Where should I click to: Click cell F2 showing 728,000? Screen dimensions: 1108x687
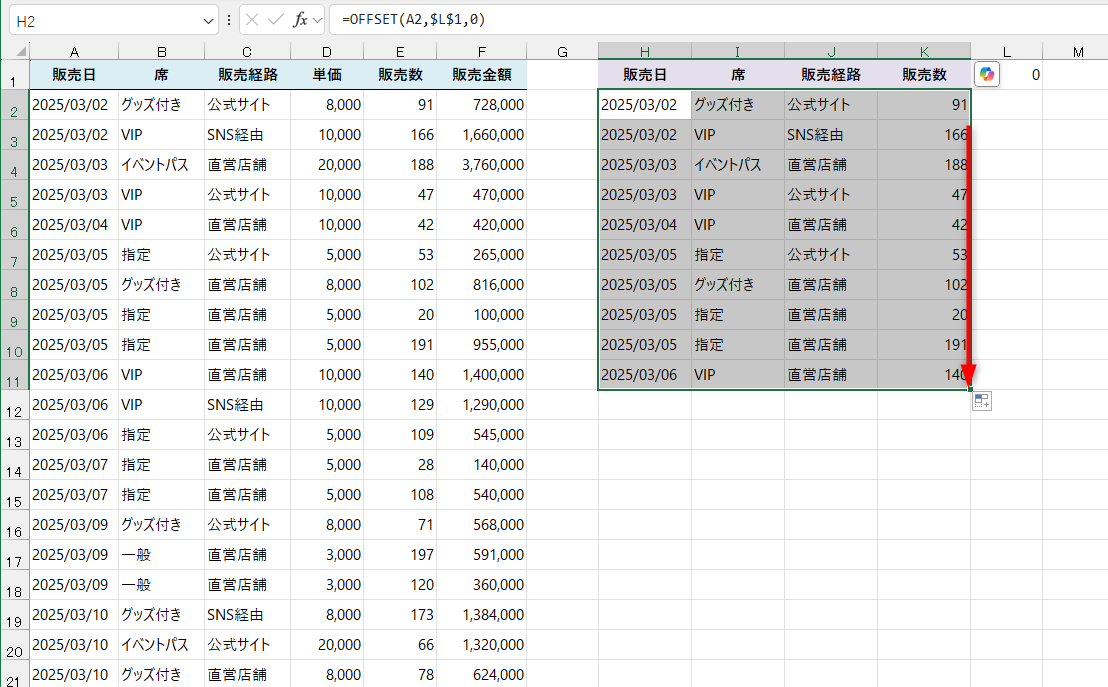pos(482,105)
